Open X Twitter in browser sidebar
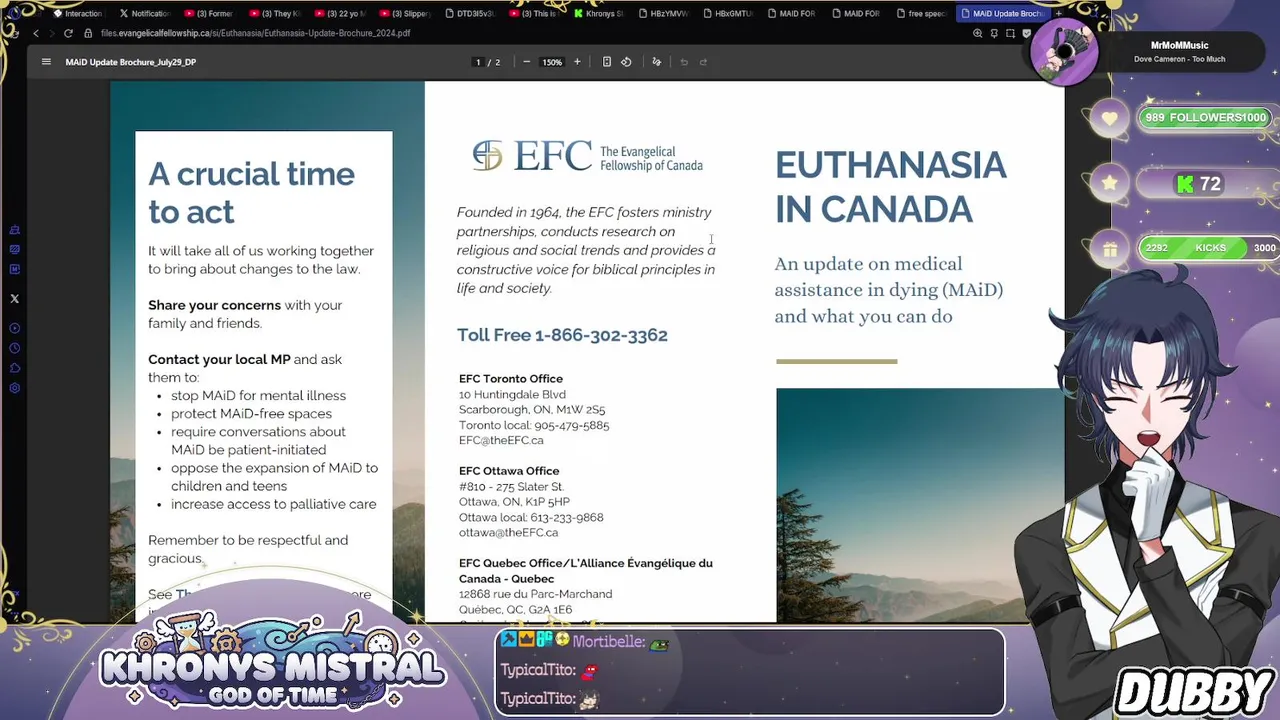The height and width of the screenshot is (720, 1280). tap(14, 299)
